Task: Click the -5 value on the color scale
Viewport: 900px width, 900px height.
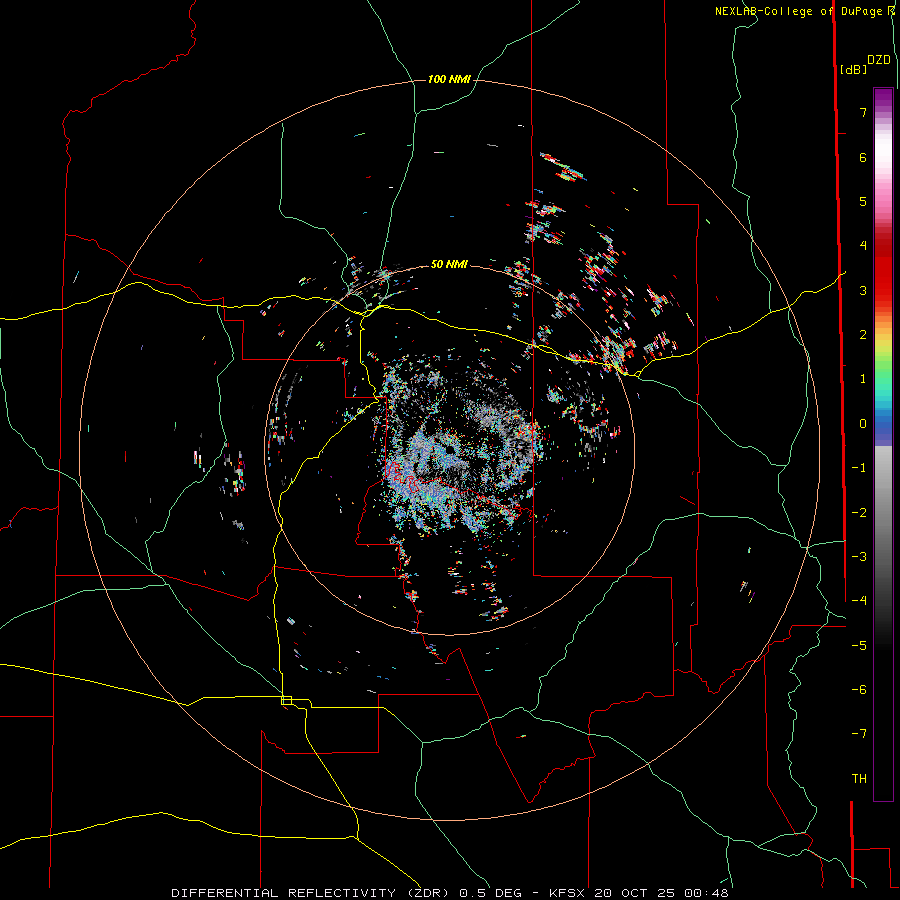Action: tap(859, 646)
